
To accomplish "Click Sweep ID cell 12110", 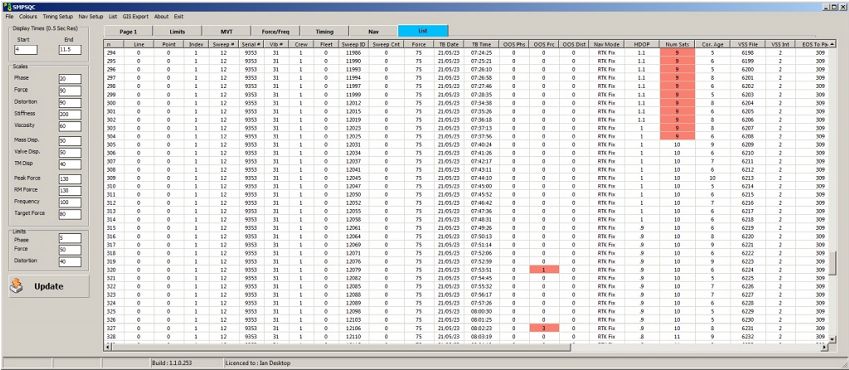I will click(353, 336).
